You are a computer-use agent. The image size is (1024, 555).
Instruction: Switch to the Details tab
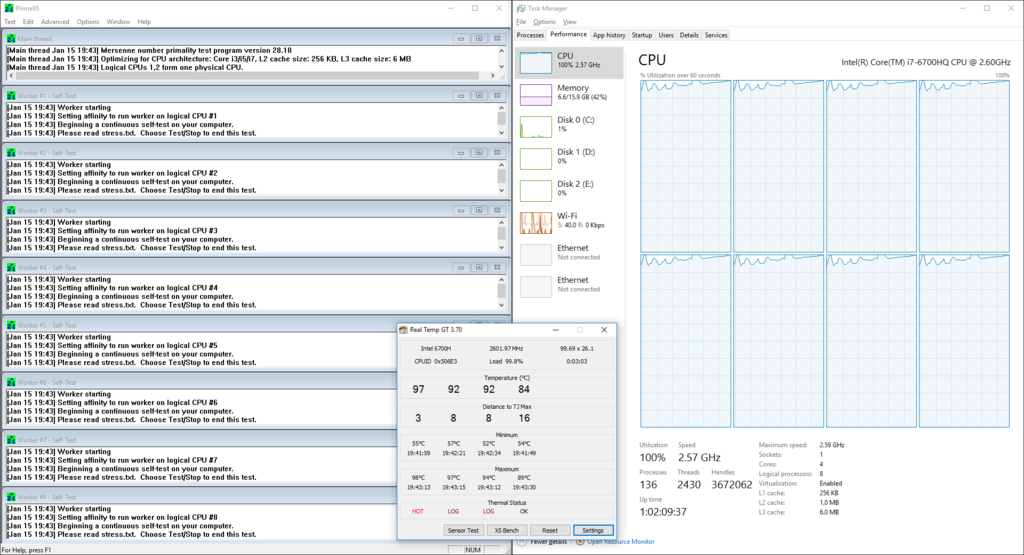(689, 35)
